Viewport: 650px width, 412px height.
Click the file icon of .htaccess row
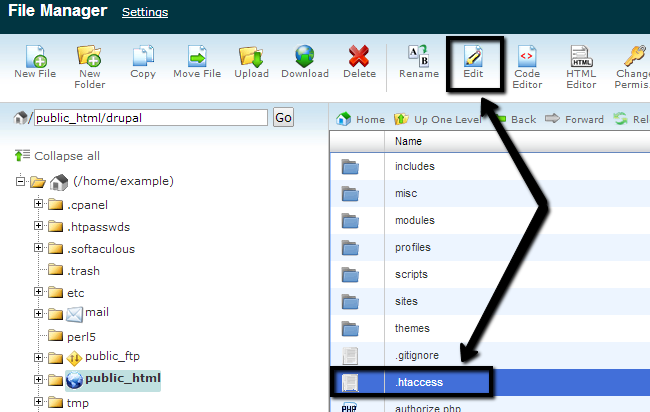(x=350, y=382)
